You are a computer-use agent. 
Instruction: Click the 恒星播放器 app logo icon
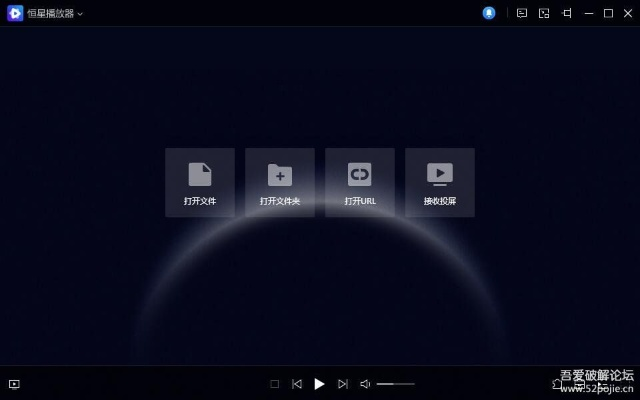tap(15, 13)
